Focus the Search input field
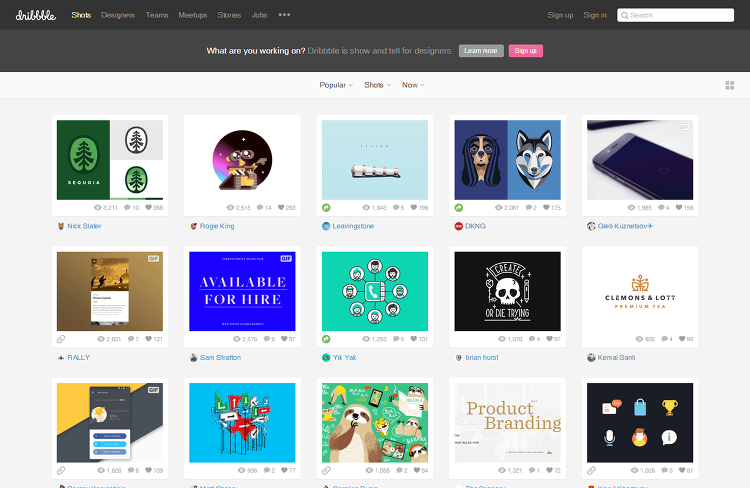Viewport: 750px width, 488px height. (x=675, y=15)
